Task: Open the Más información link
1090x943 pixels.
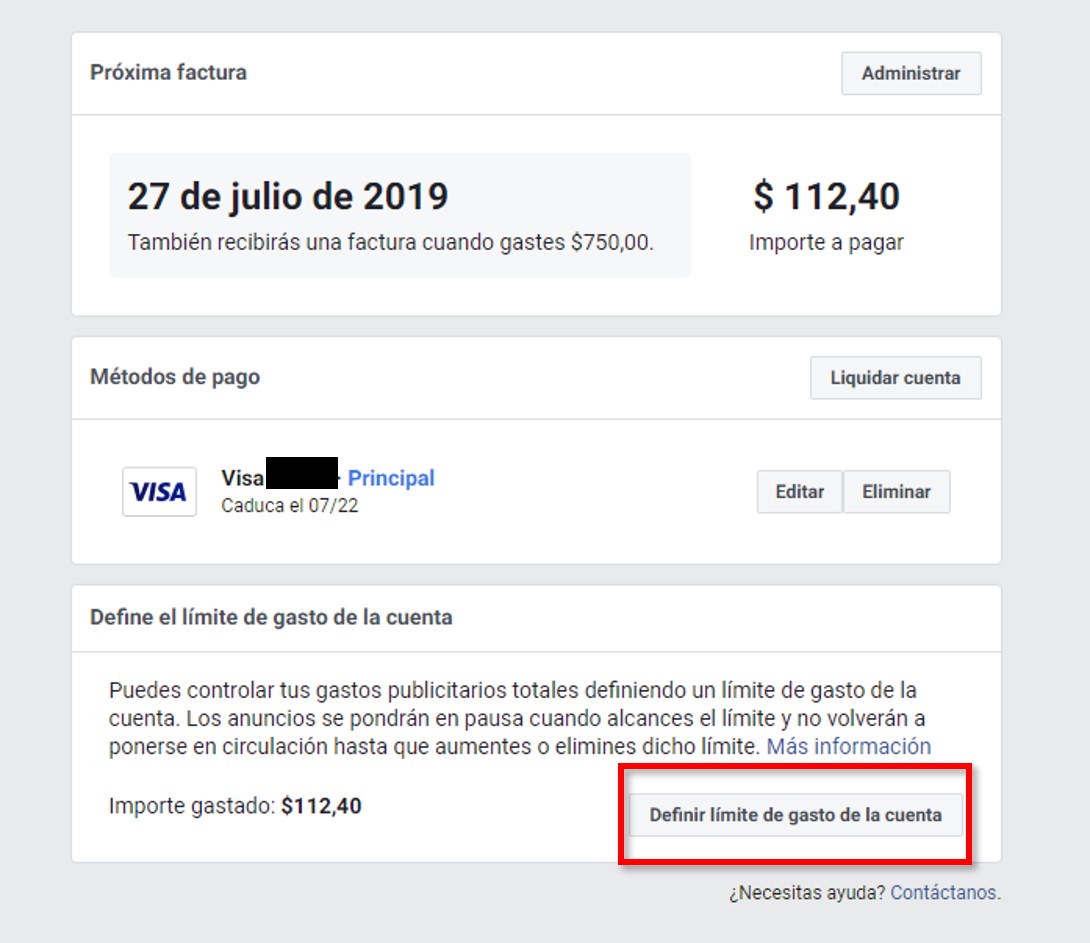Action: click(848, 746)
